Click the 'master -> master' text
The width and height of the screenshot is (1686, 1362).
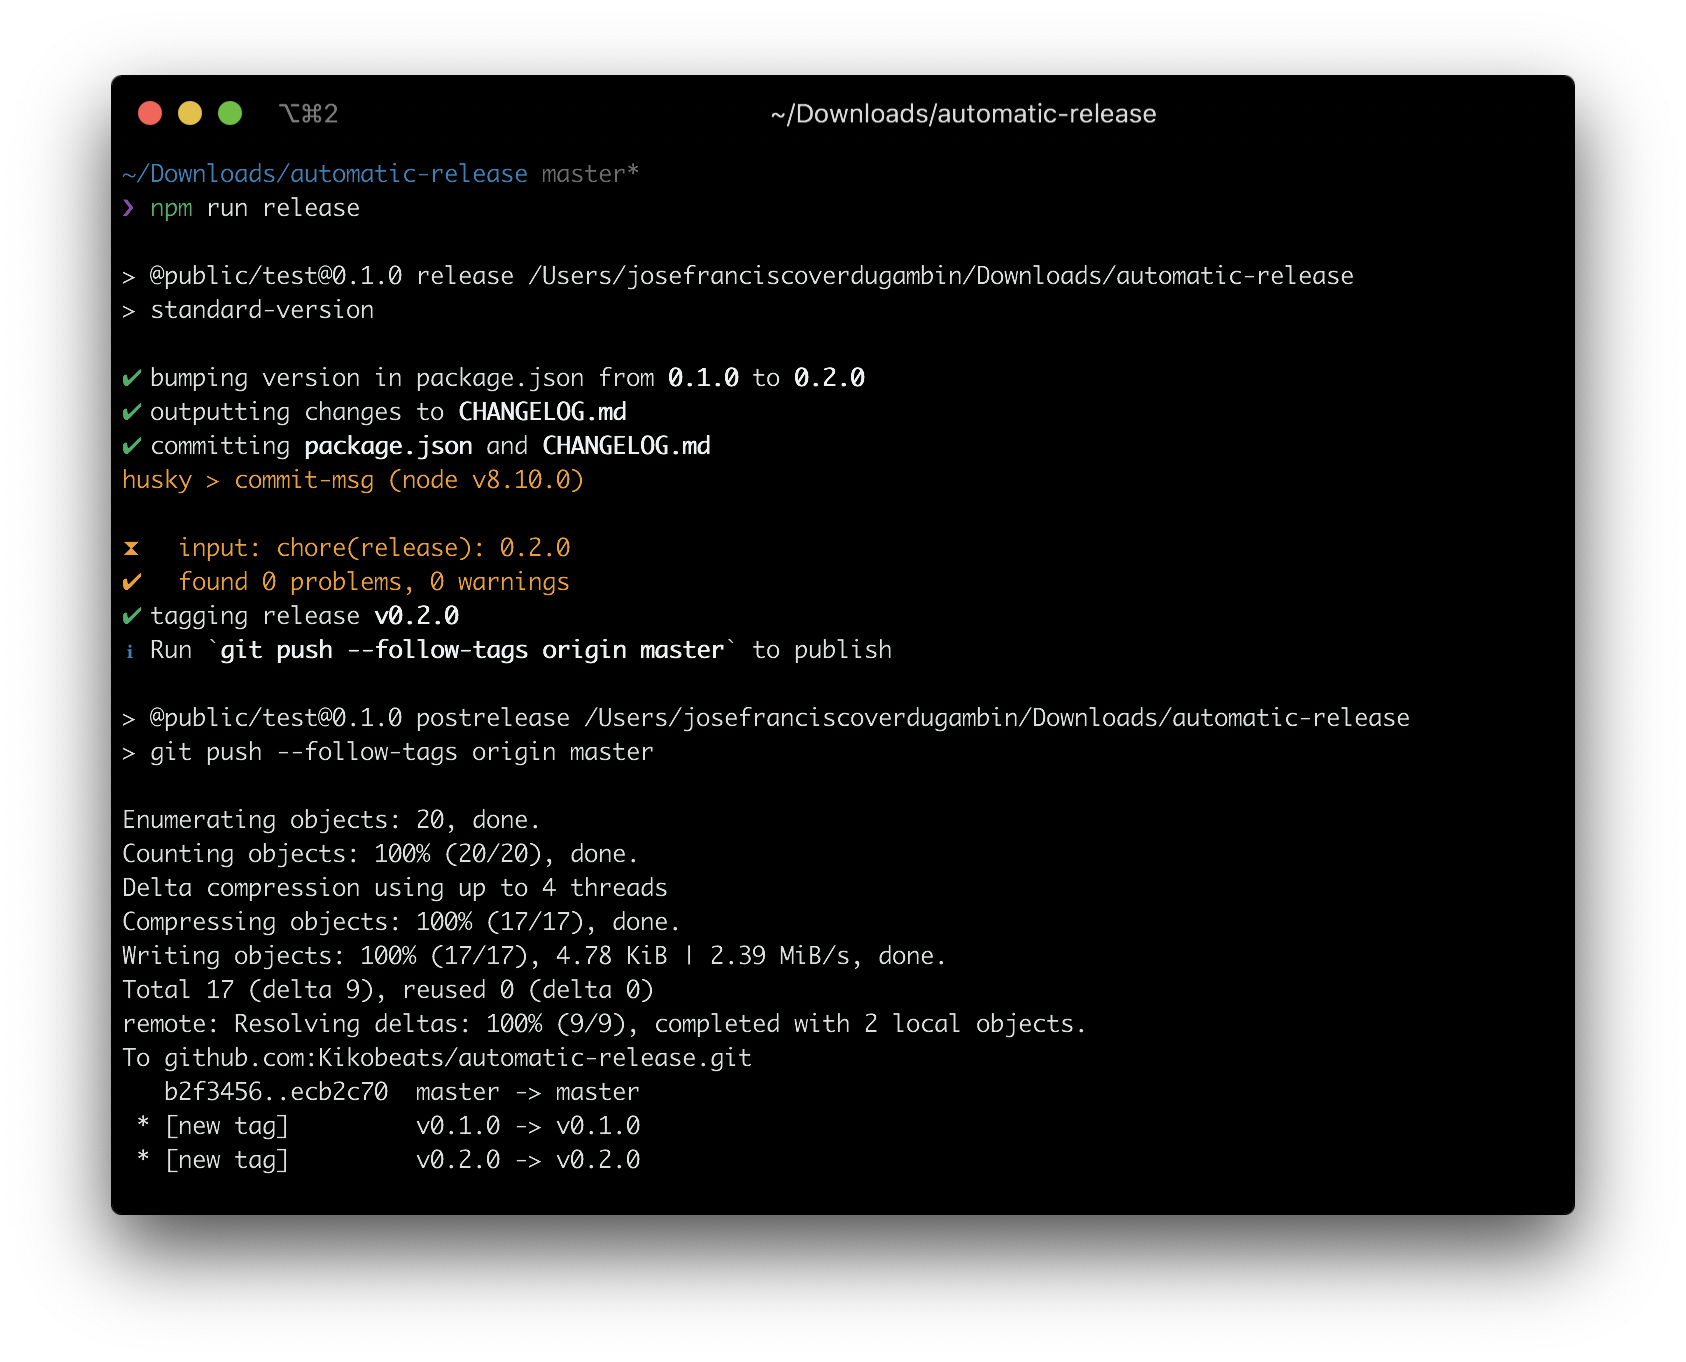(528, 1092)
